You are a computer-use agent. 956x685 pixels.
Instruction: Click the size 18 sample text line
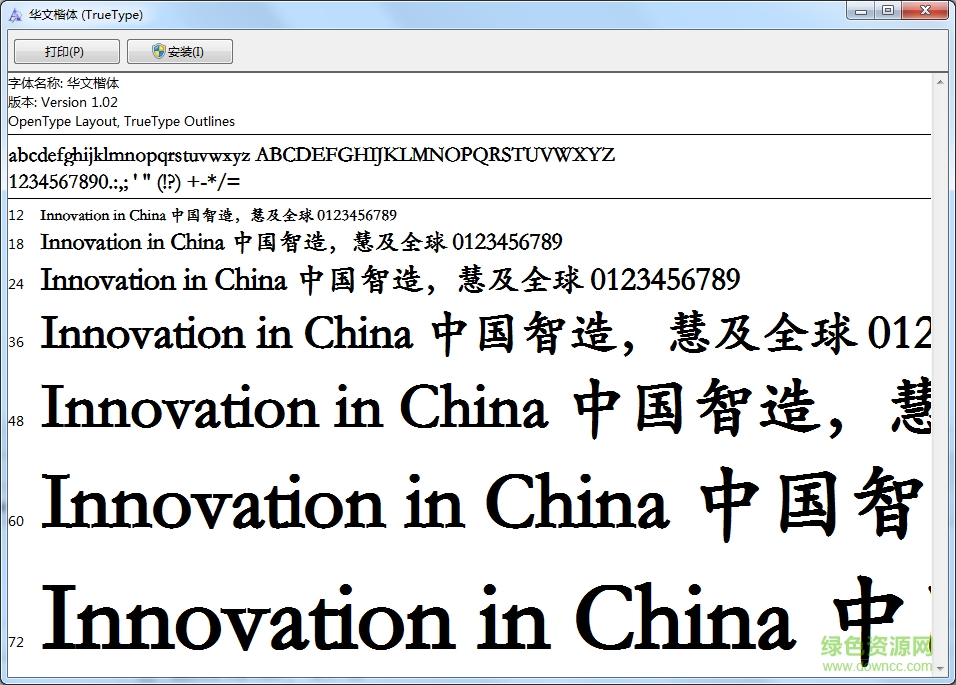pos(301,243)
